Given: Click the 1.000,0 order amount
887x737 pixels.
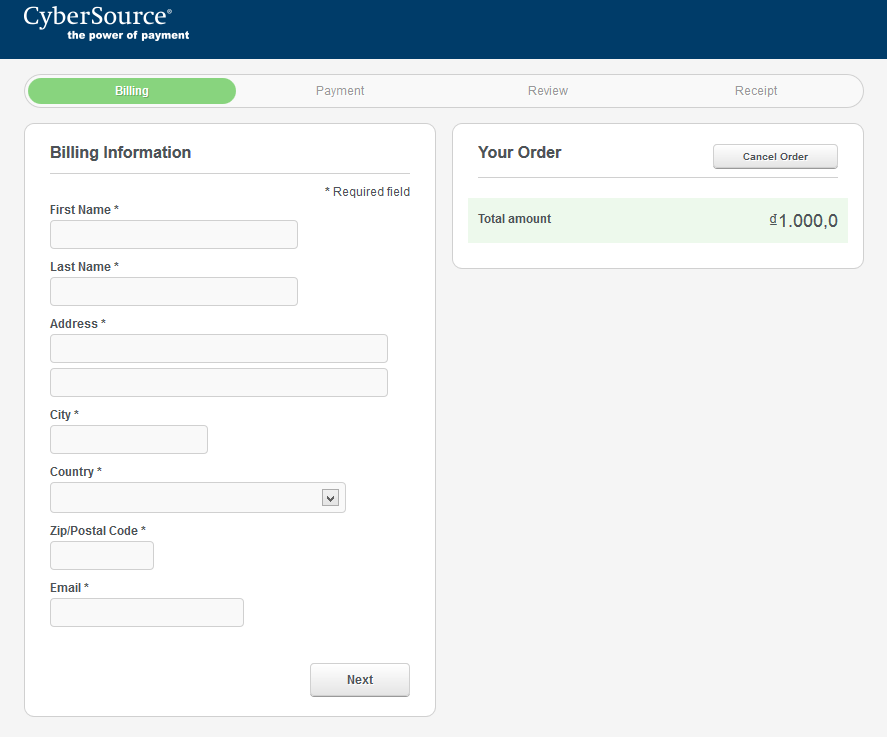Looking at the screenshot, I should tap(807, 221).
